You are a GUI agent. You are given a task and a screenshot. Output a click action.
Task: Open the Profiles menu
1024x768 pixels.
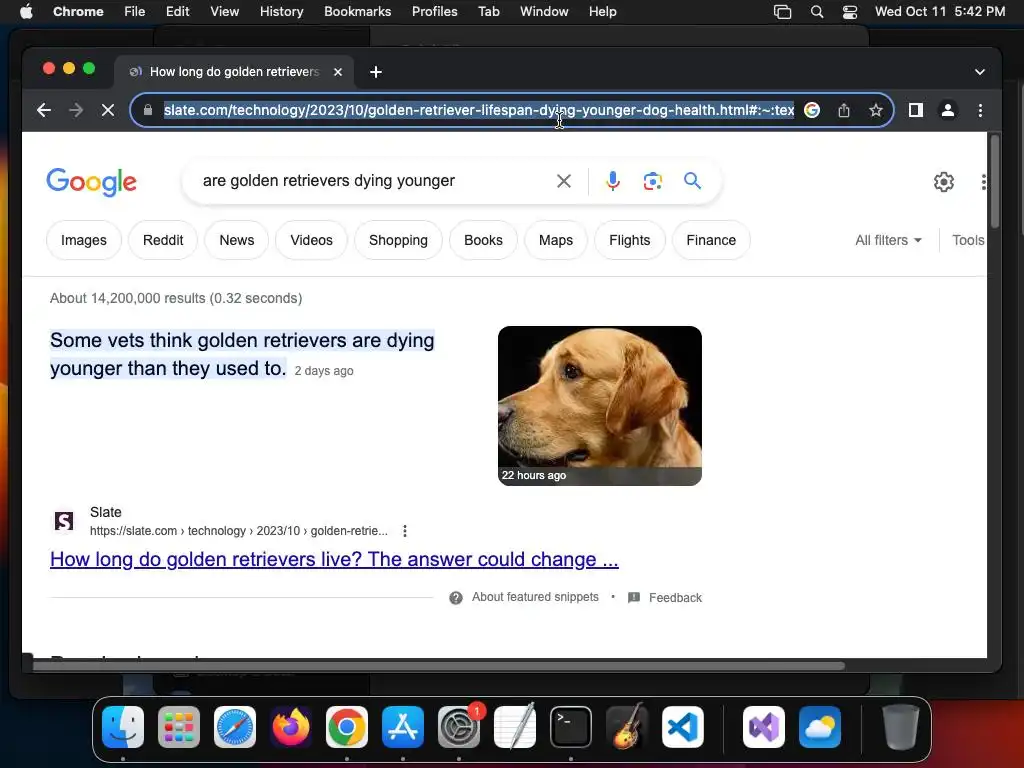[x=434, y=12]
